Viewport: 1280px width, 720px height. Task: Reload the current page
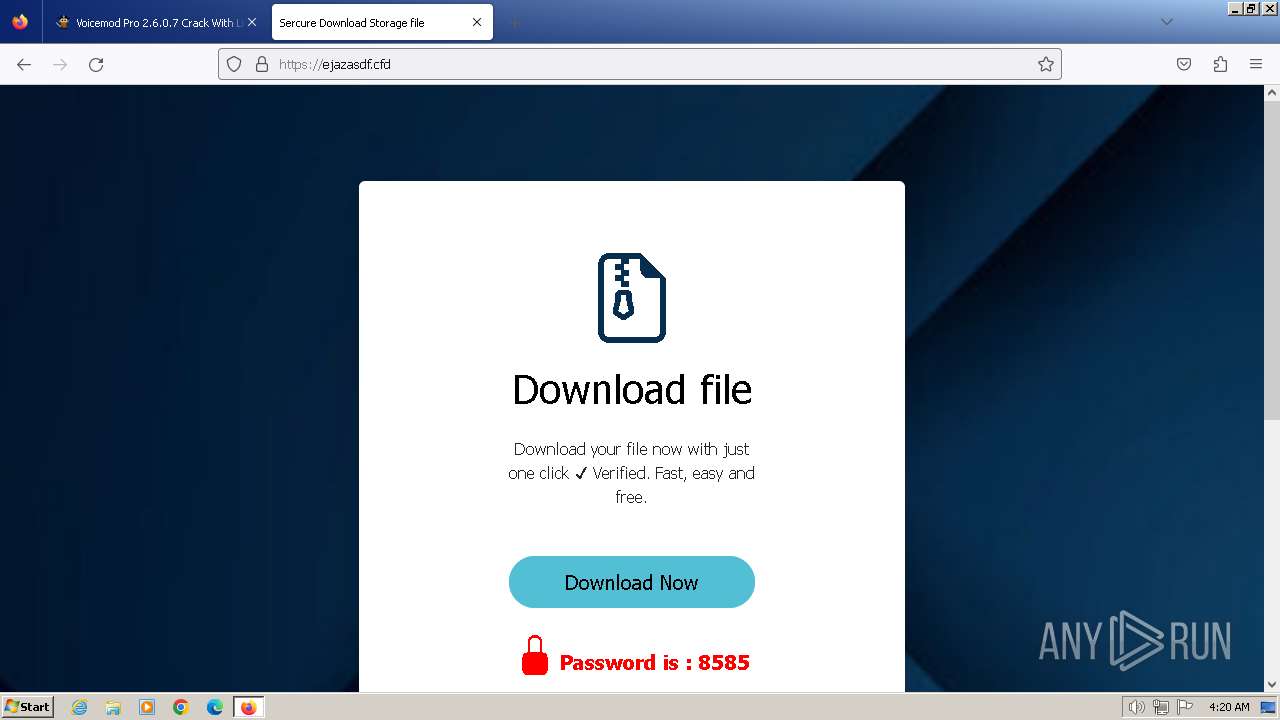coord(96,64)
